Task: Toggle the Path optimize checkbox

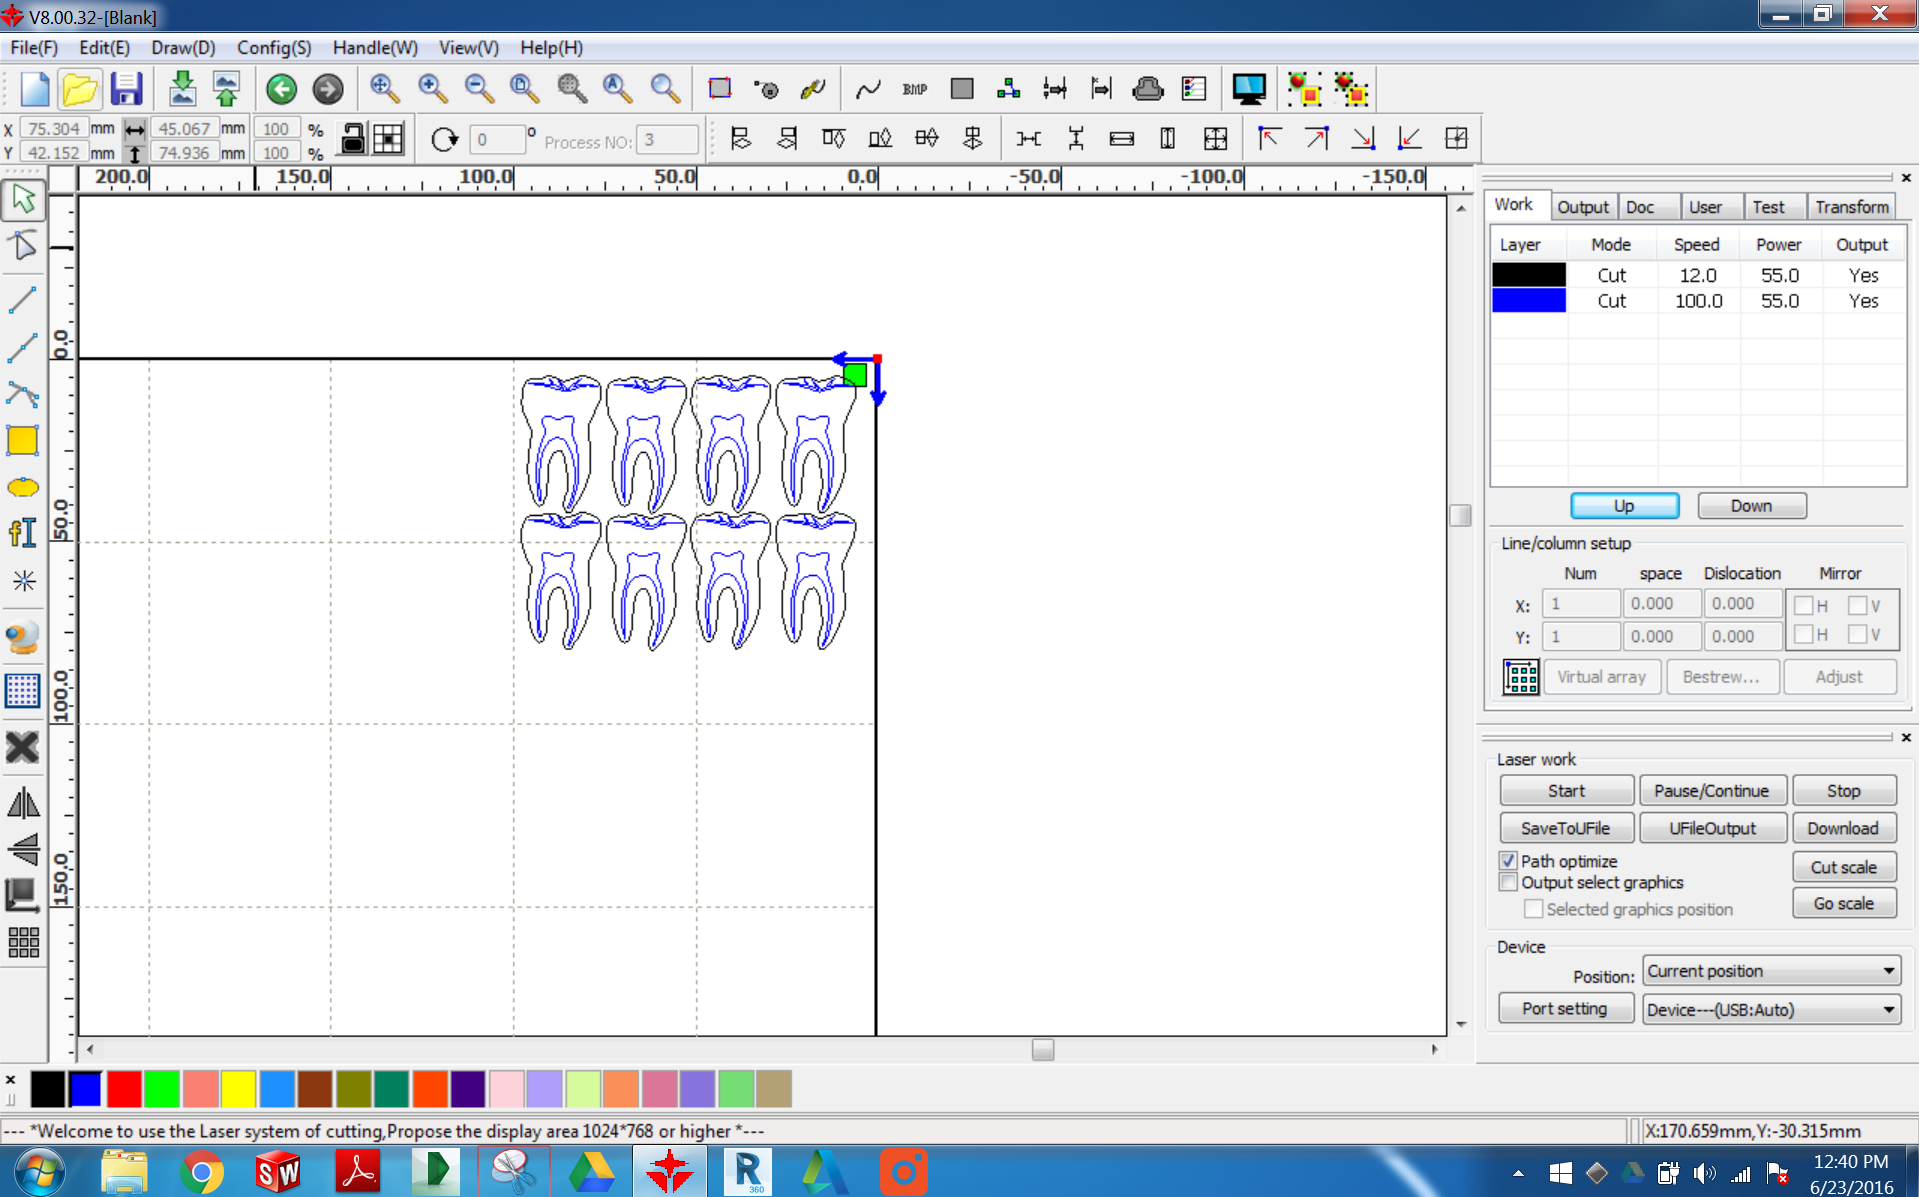Action: [1508, 860]
